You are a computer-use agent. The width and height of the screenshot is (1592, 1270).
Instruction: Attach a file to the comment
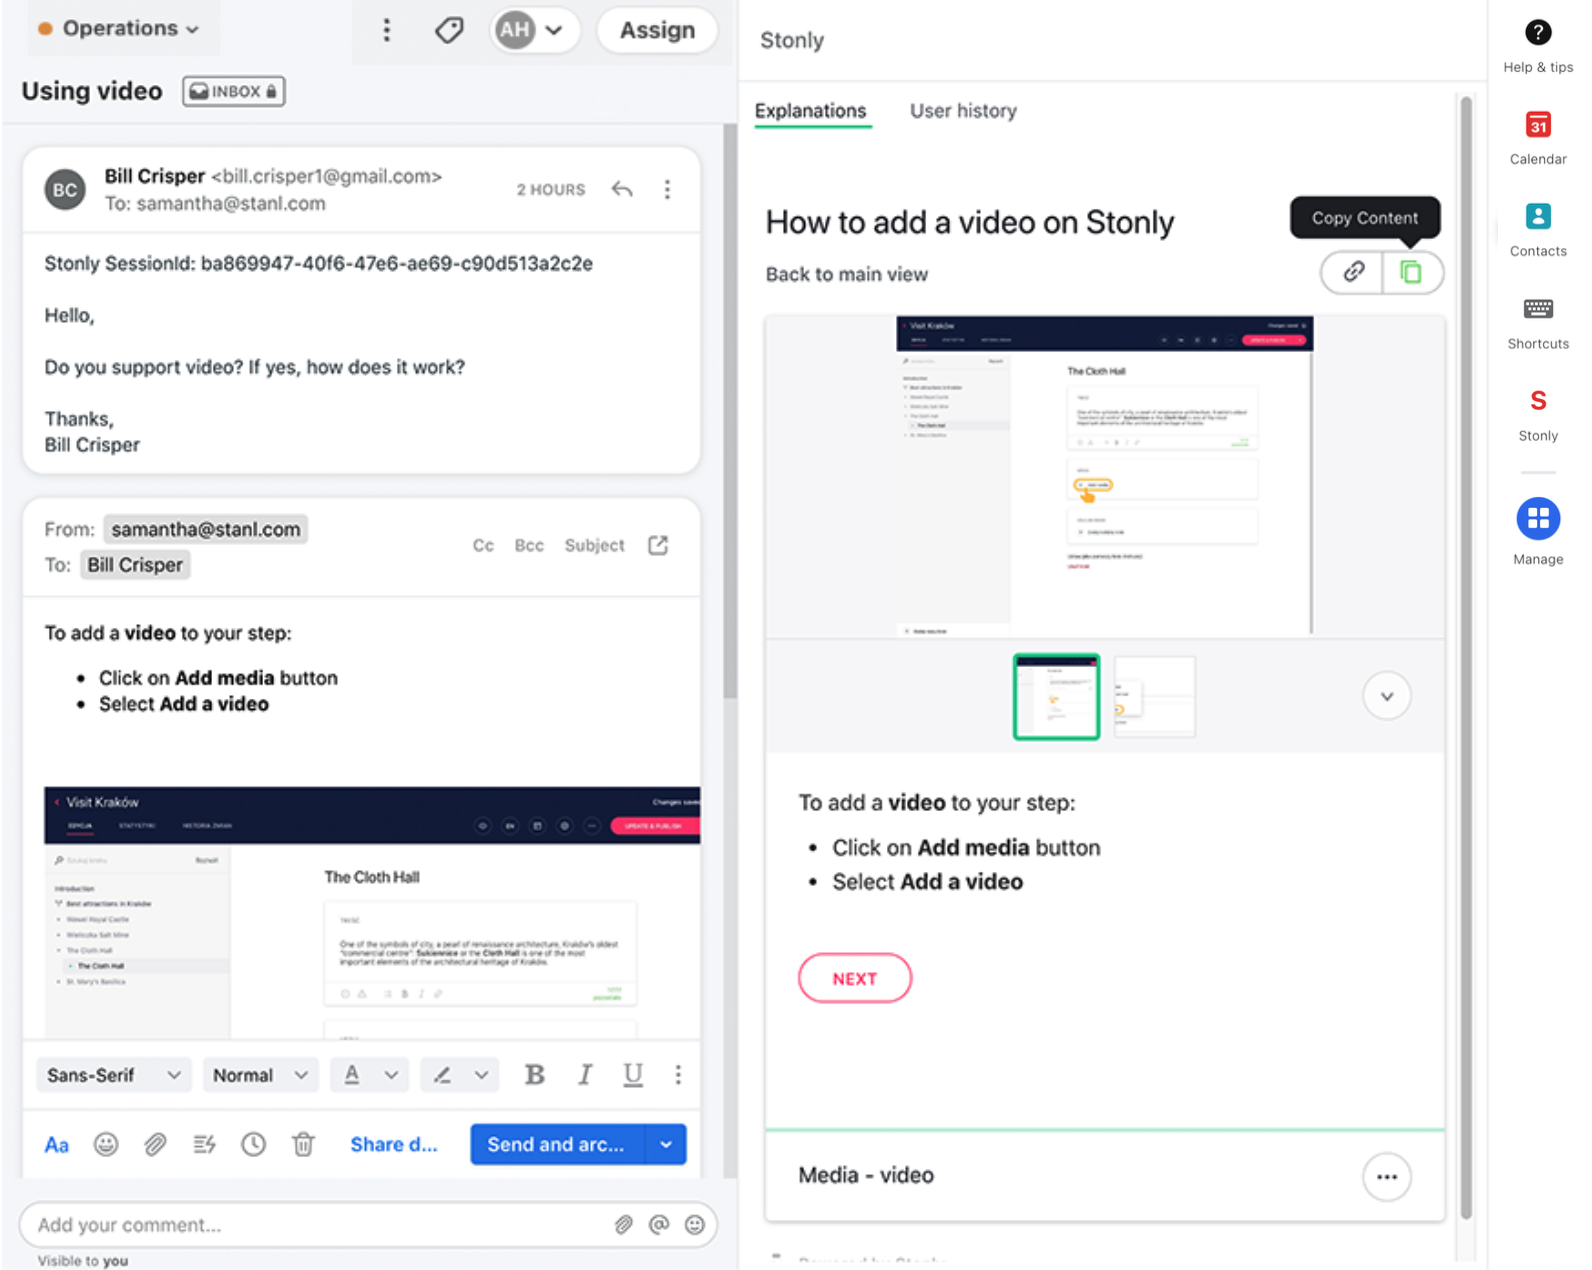point(623,1224)
